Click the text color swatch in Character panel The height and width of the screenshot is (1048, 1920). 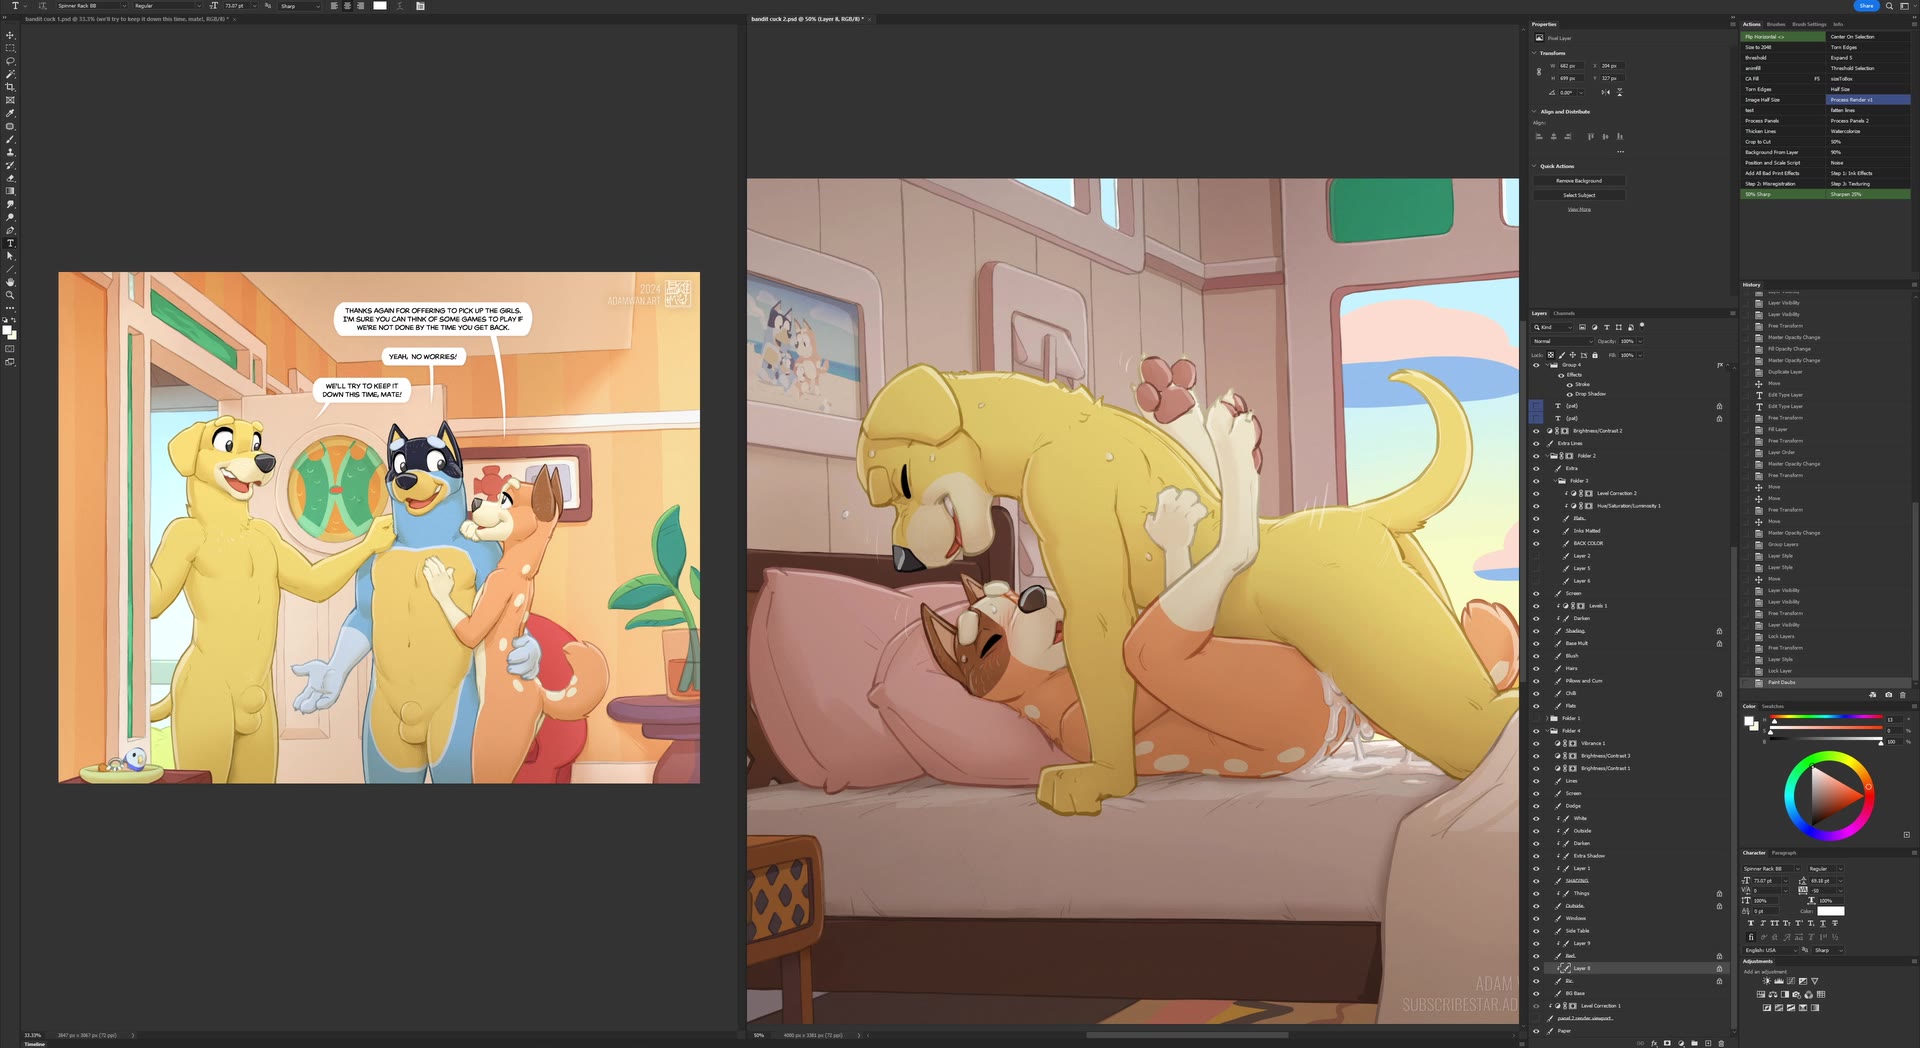click(x=1830, y=911)
